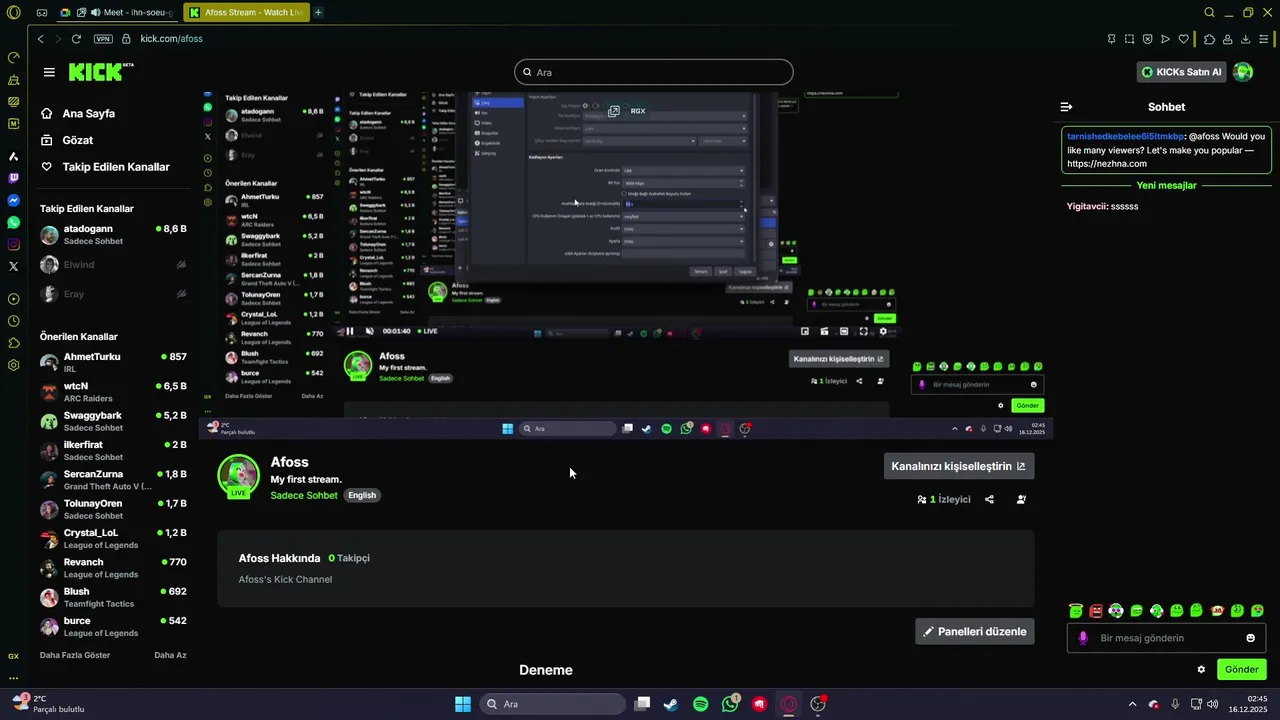The image size is (1280, 720).
Task: Click chat username Yigitavcii
Action: tap(1087, 206)
